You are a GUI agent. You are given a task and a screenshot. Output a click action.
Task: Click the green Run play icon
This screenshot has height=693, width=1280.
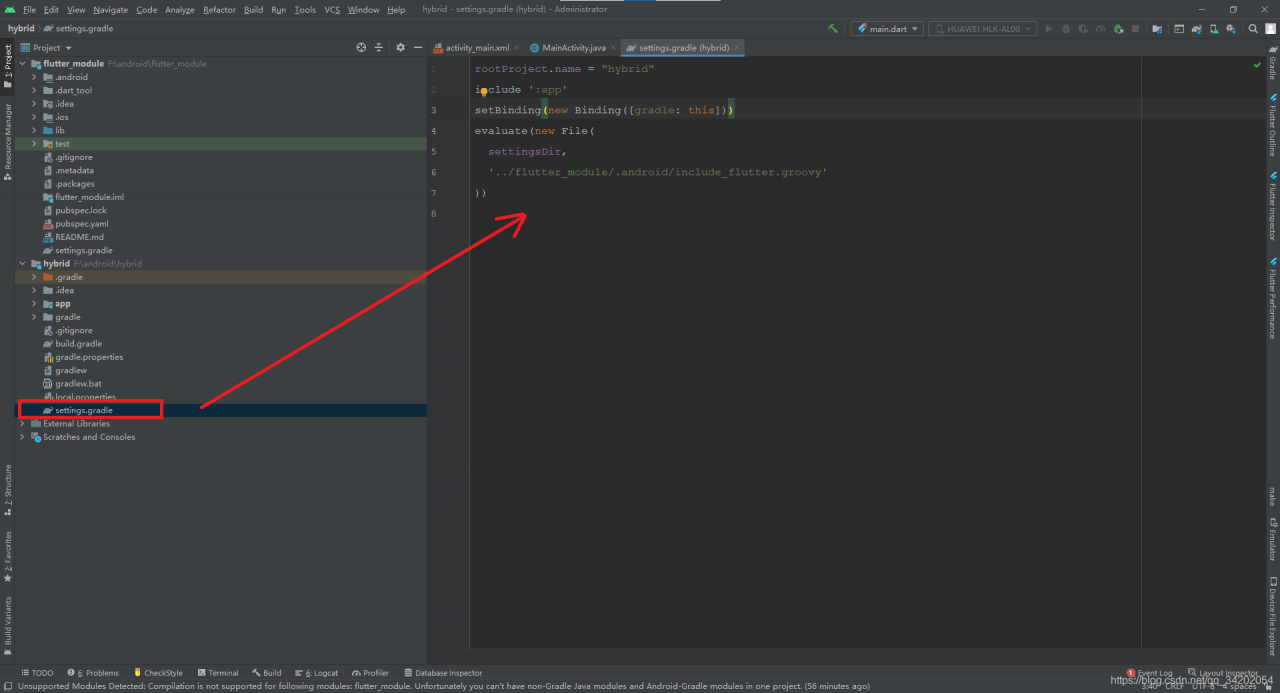pos(1049,29)
